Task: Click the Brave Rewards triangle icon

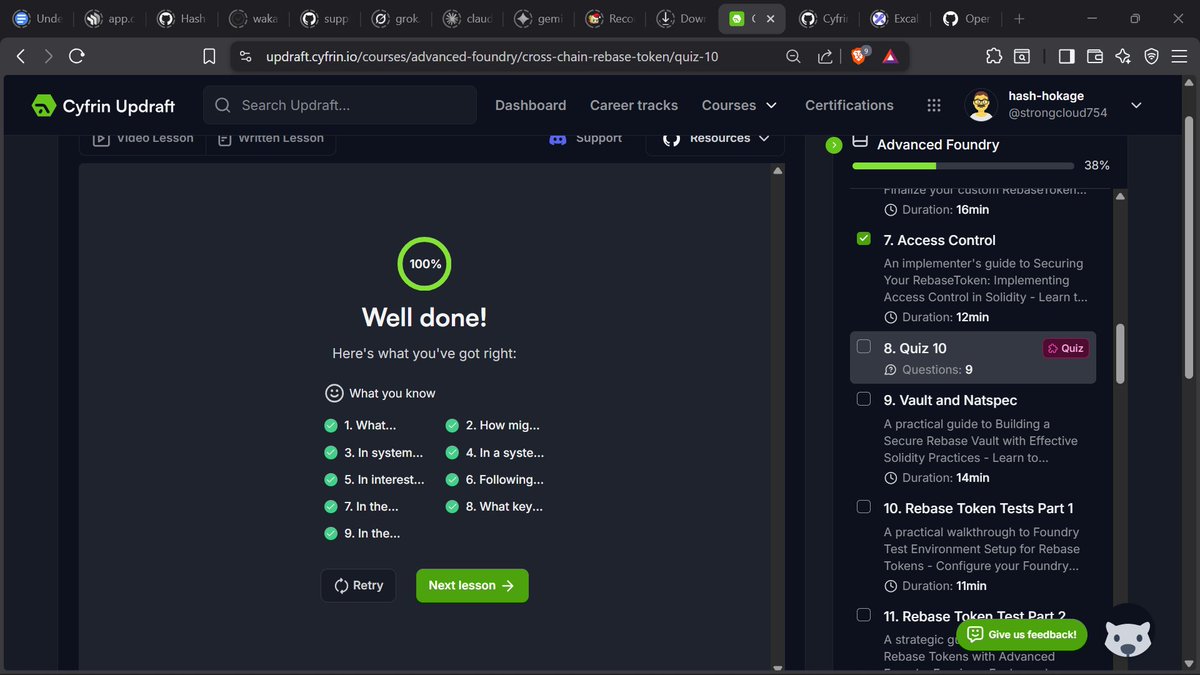Action: coord(889,57)
